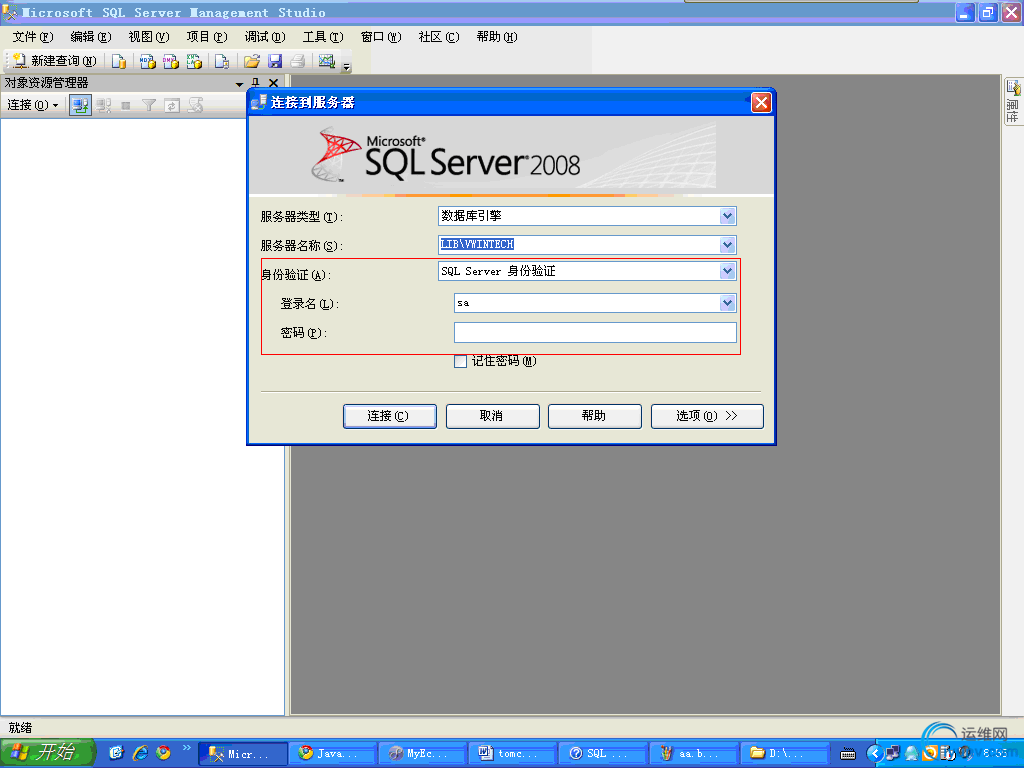Click the Windows 开始 Start button

click(x=48, y=753)
